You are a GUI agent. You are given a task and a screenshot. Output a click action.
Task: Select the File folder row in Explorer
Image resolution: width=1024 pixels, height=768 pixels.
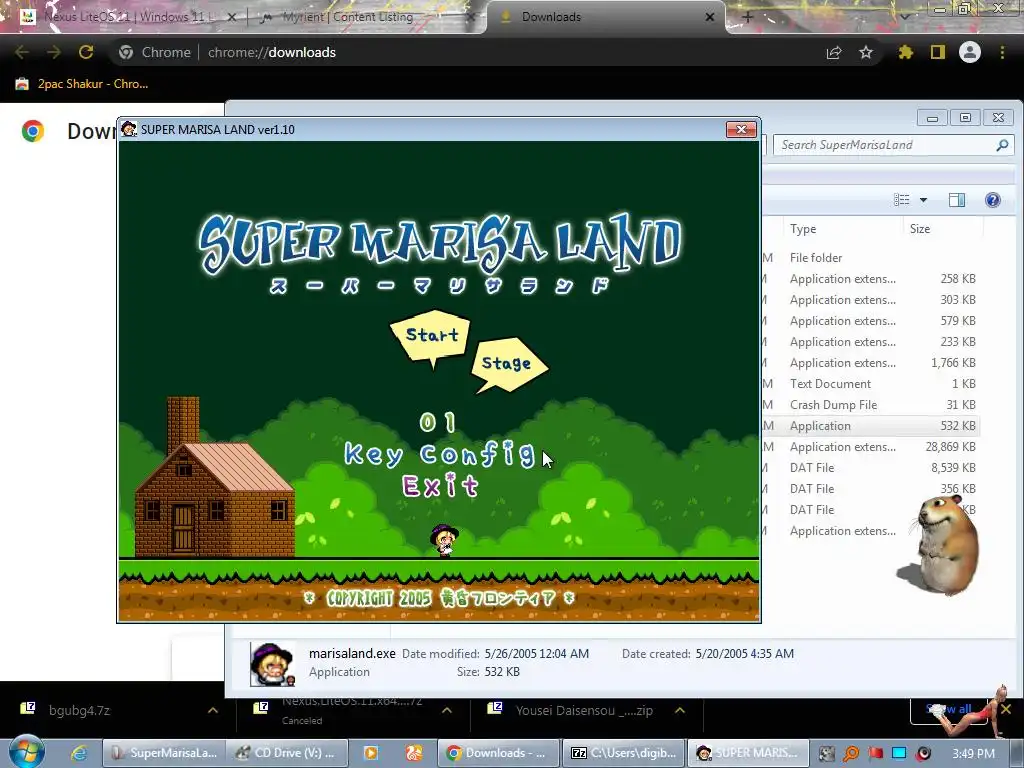click(x=872, y=257)
